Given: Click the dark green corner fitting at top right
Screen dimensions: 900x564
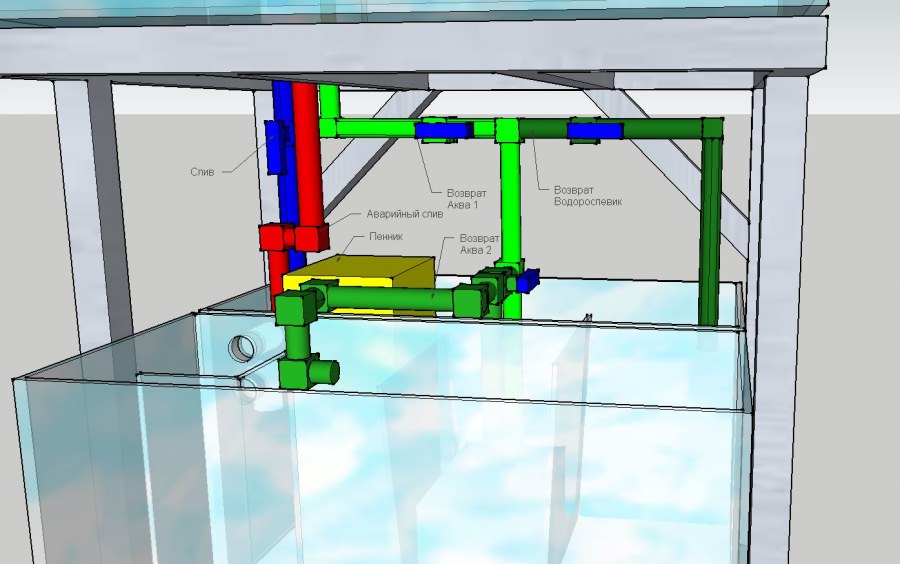Looking at the screenshot, I should pos(711,129).
